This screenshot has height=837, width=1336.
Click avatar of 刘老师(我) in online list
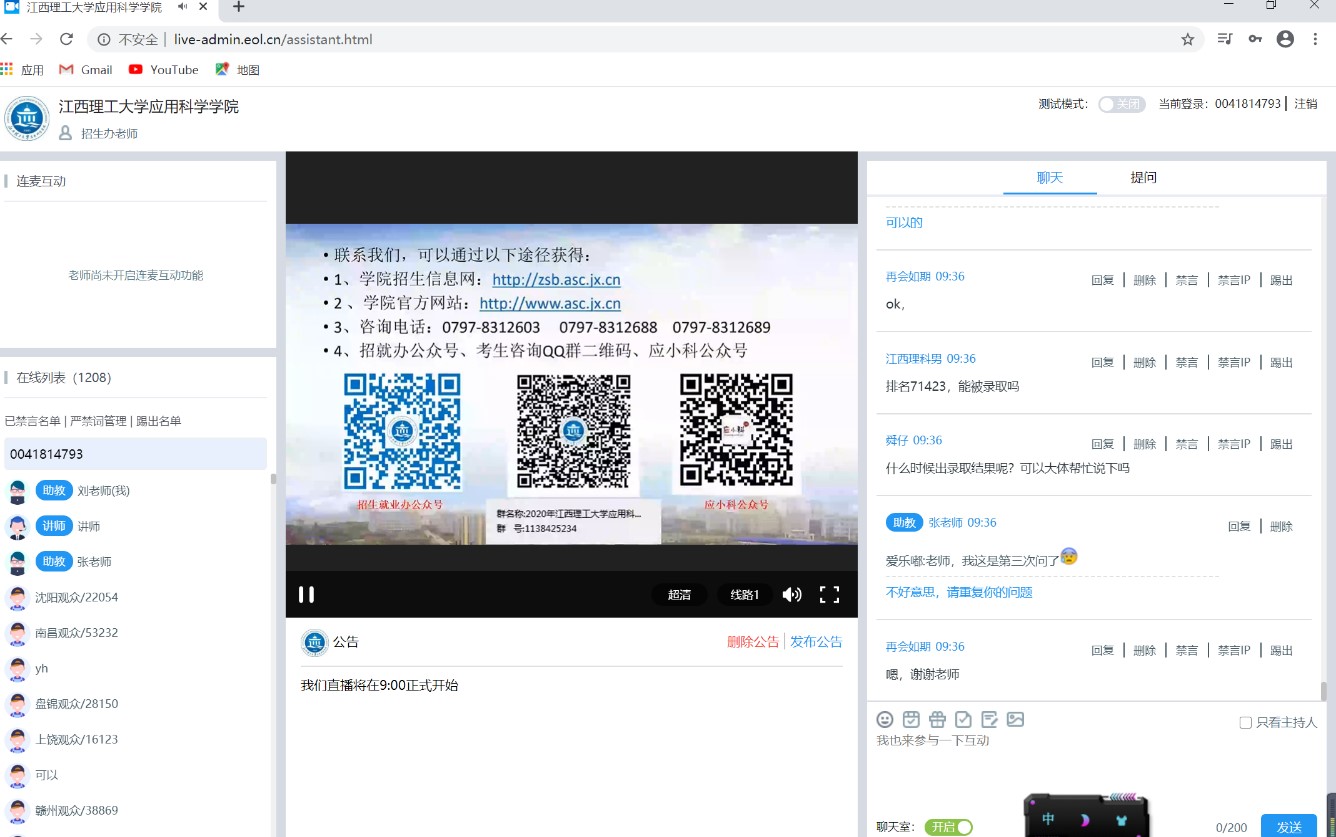coord(17,491)
